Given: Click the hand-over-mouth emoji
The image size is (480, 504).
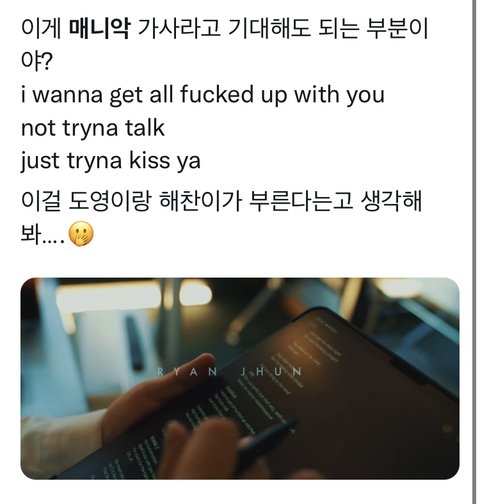Looking at the screenshot, I should coord(81,234).
